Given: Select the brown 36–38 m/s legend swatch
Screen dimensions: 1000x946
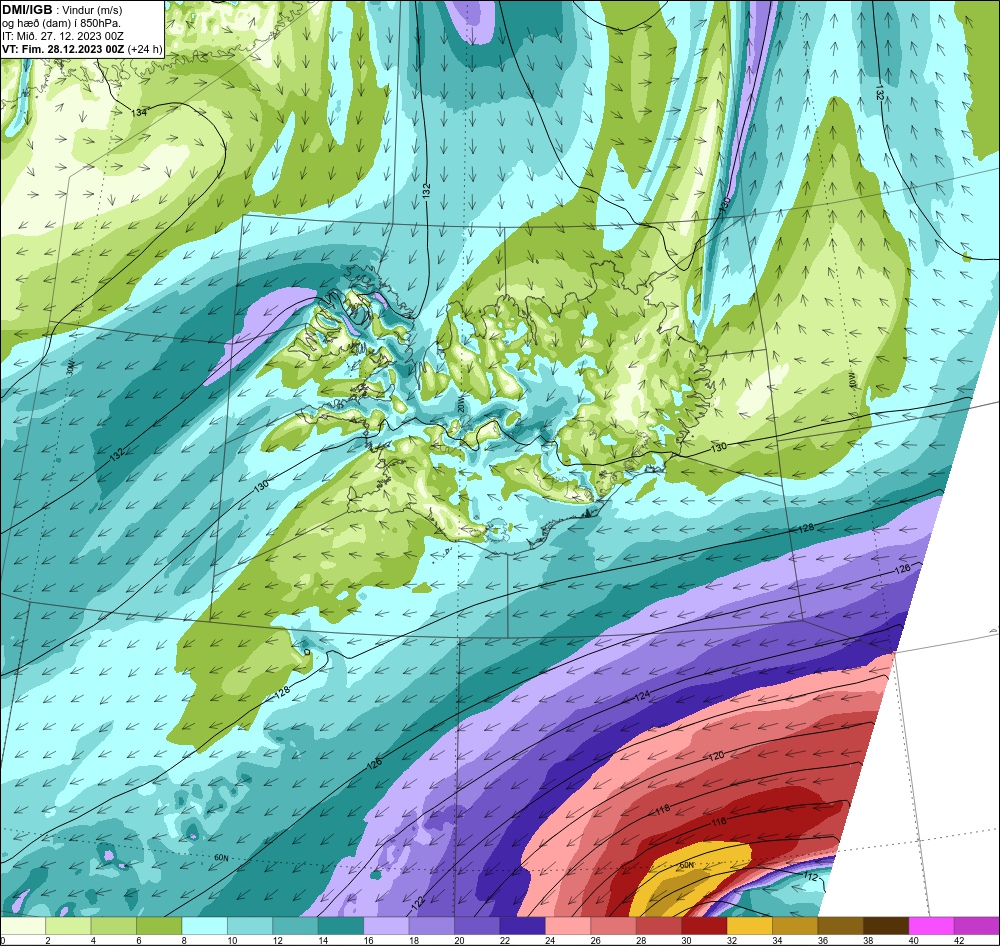Looking at the screenshot, I should coord(841,926).
